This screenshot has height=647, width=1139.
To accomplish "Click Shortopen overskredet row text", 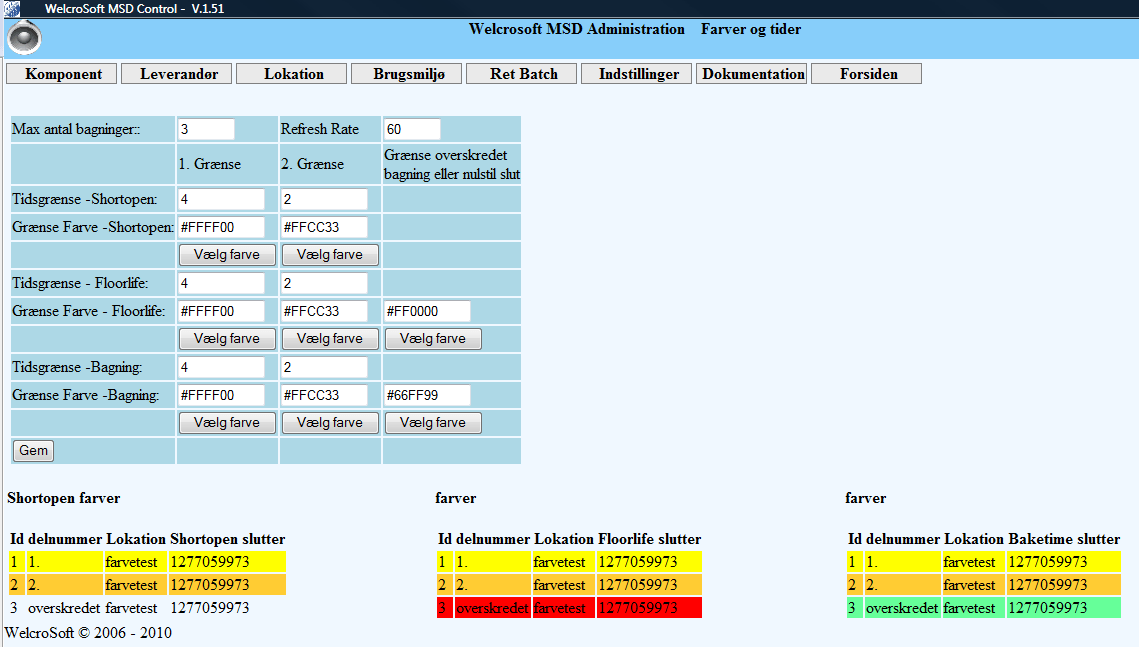I will pos(65,608).
